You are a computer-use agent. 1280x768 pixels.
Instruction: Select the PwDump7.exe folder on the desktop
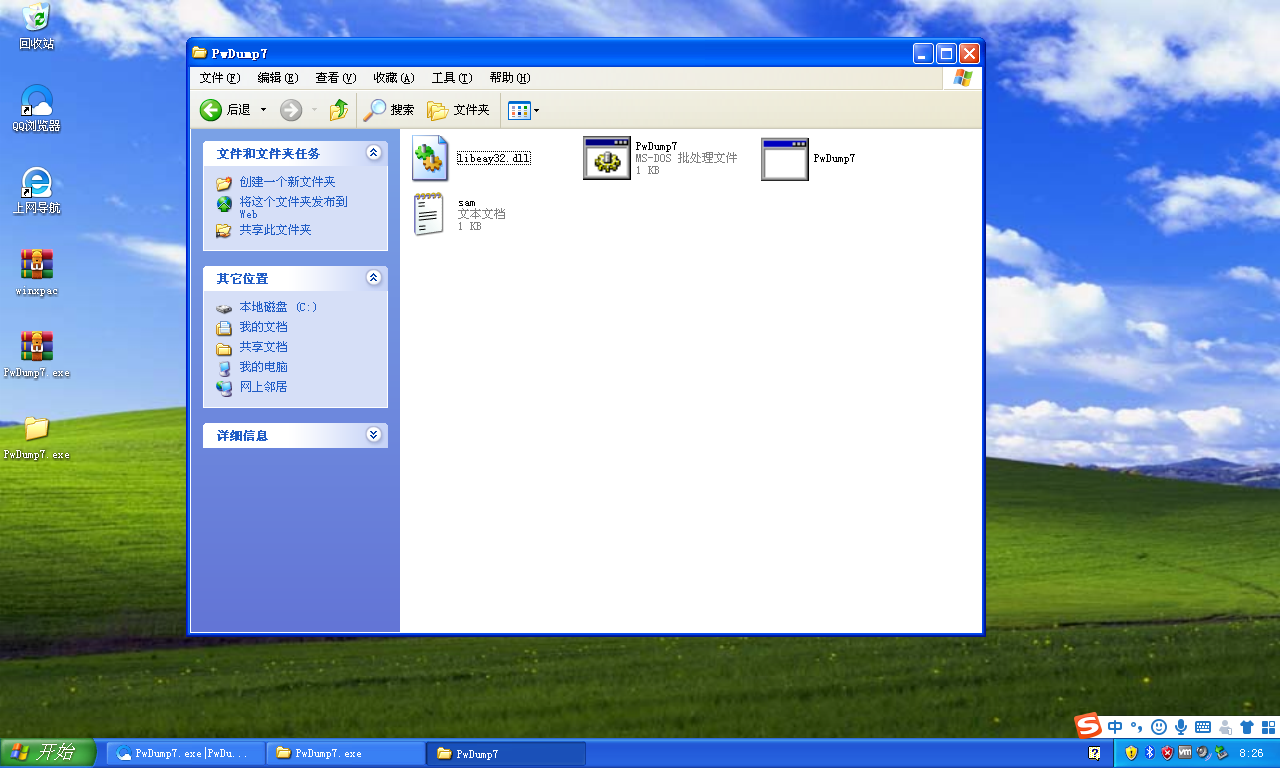(37, 437)
